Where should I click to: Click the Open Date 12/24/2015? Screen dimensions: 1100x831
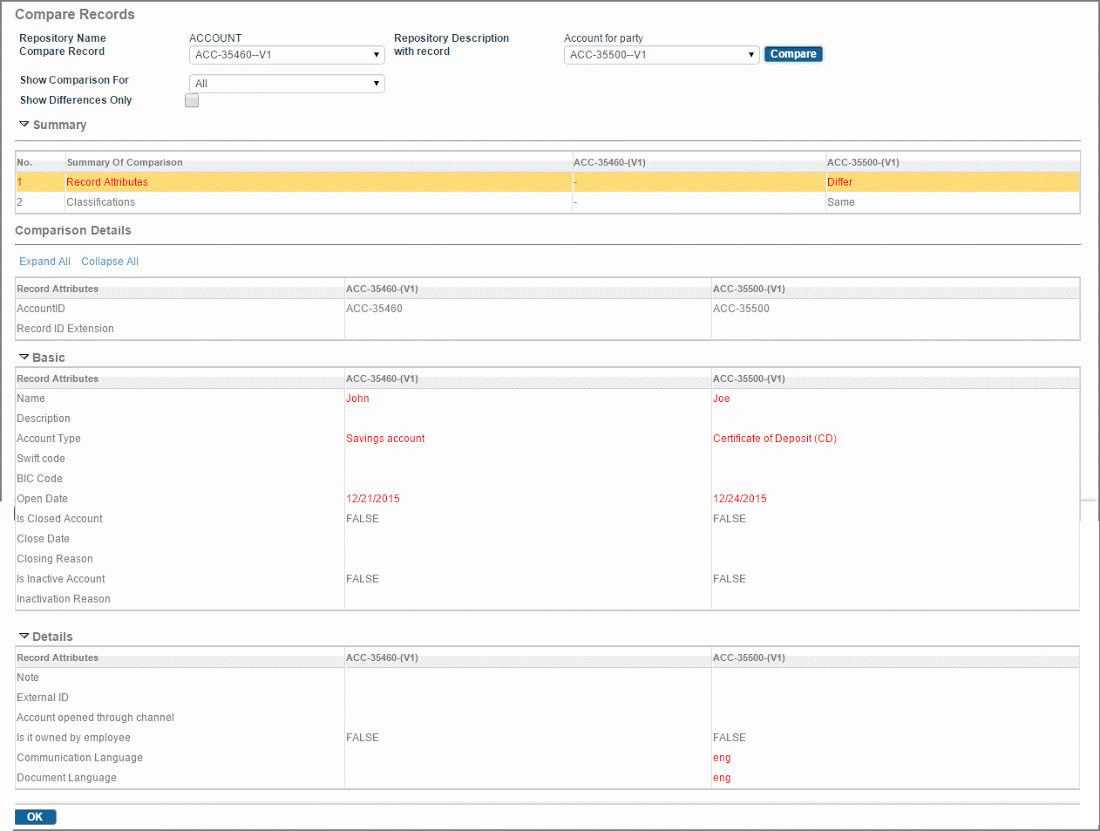pos(739,499)
